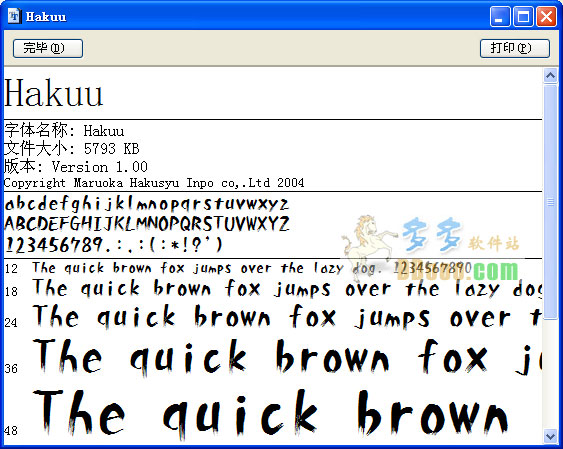Click the 字体名称: Hakuu line
563x449 pixels.
[x=64, y=130]
